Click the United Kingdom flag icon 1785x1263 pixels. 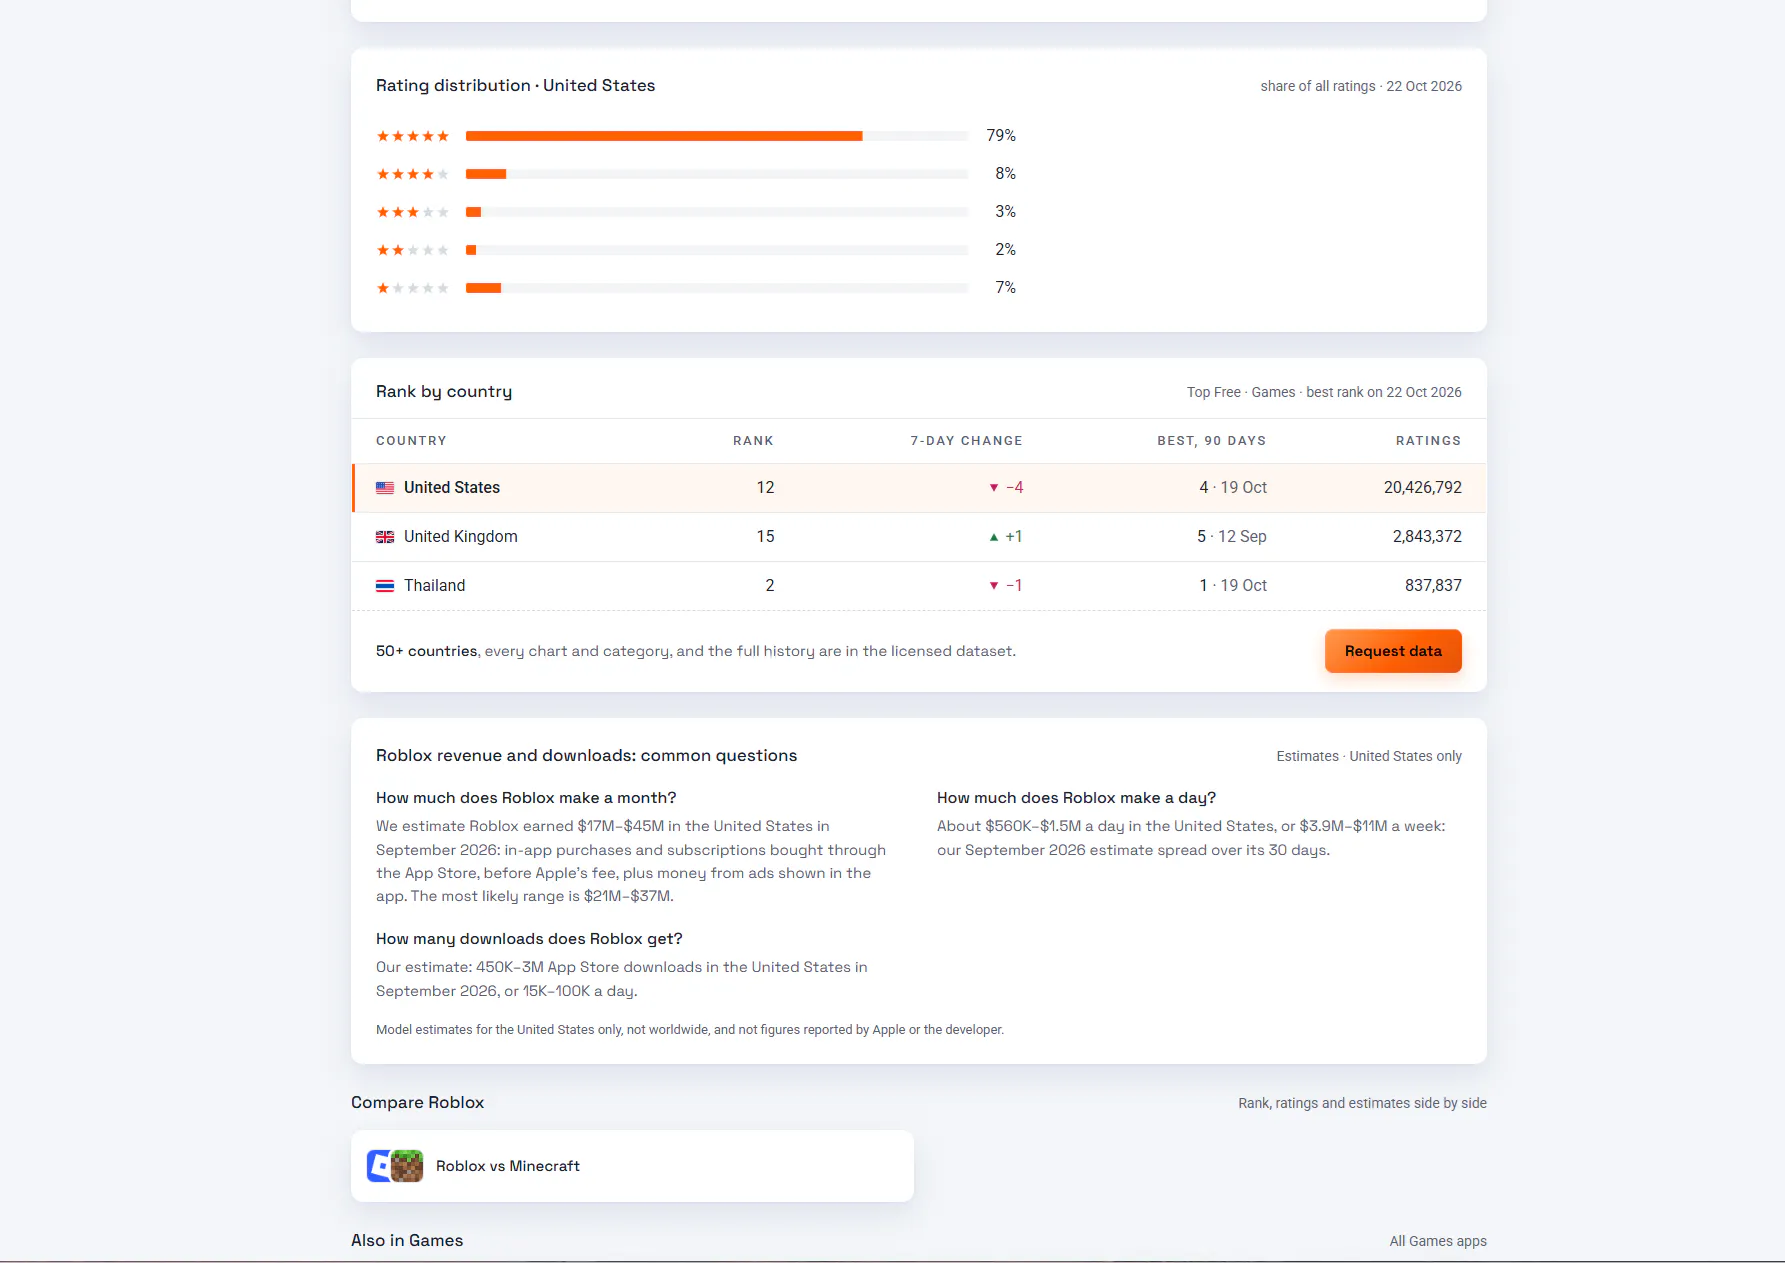tap(385, 537)
